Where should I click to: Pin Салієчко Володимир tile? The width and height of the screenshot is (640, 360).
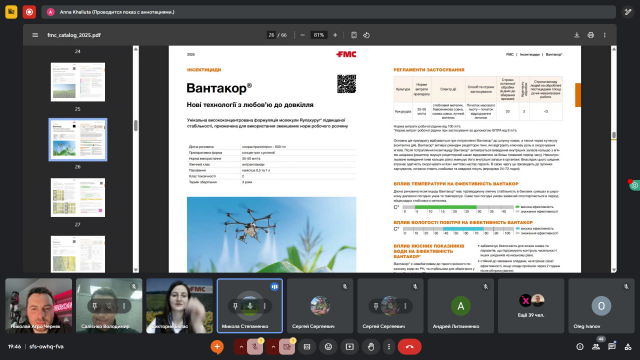(95, 306)
